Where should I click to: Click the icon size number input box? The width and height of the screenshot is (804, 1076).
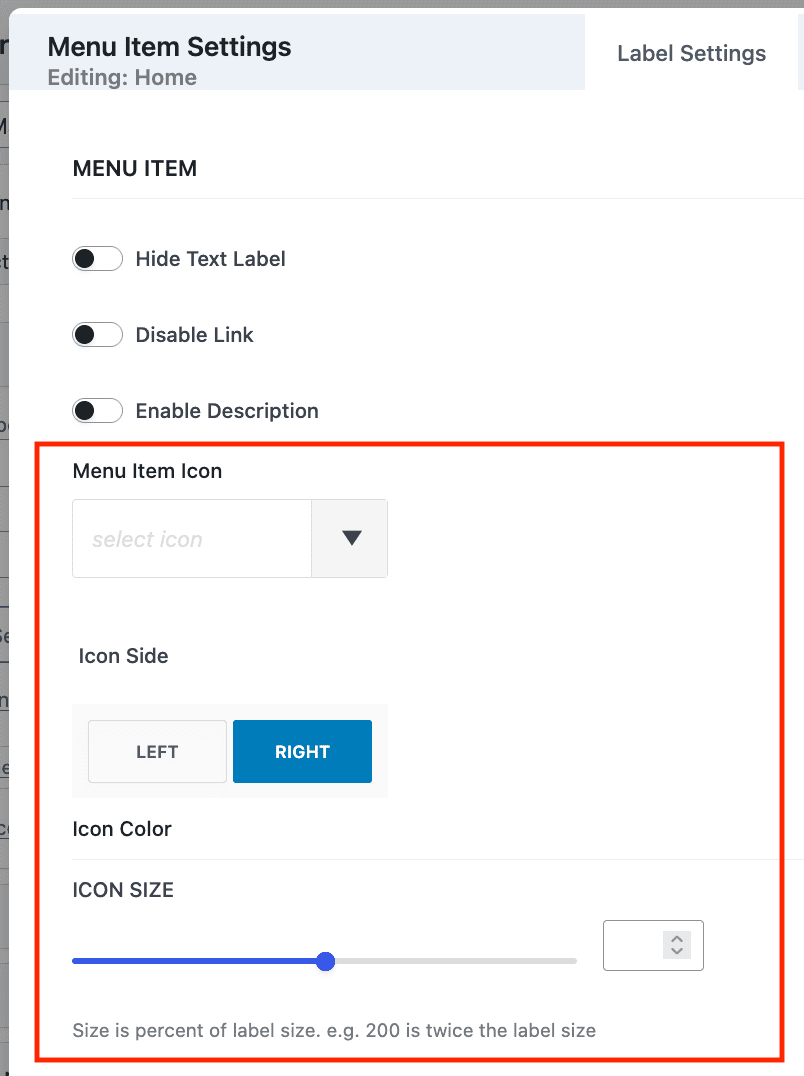pyautogui.click(x=640, y=945)
